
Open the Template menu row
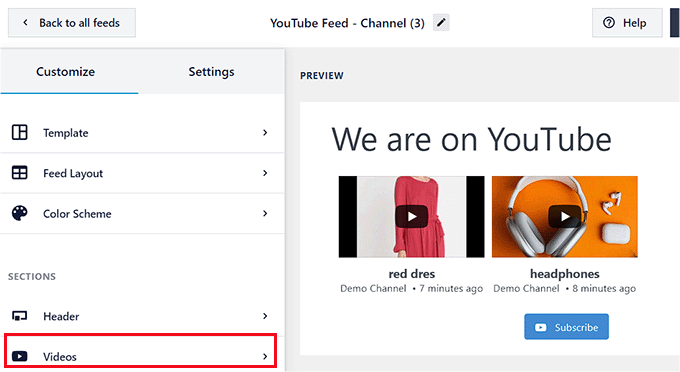point(142,133)
